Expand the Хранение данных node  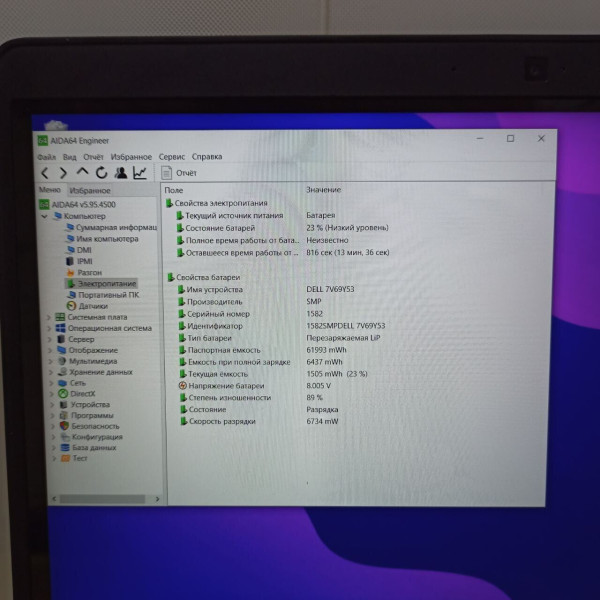(51, 372)
